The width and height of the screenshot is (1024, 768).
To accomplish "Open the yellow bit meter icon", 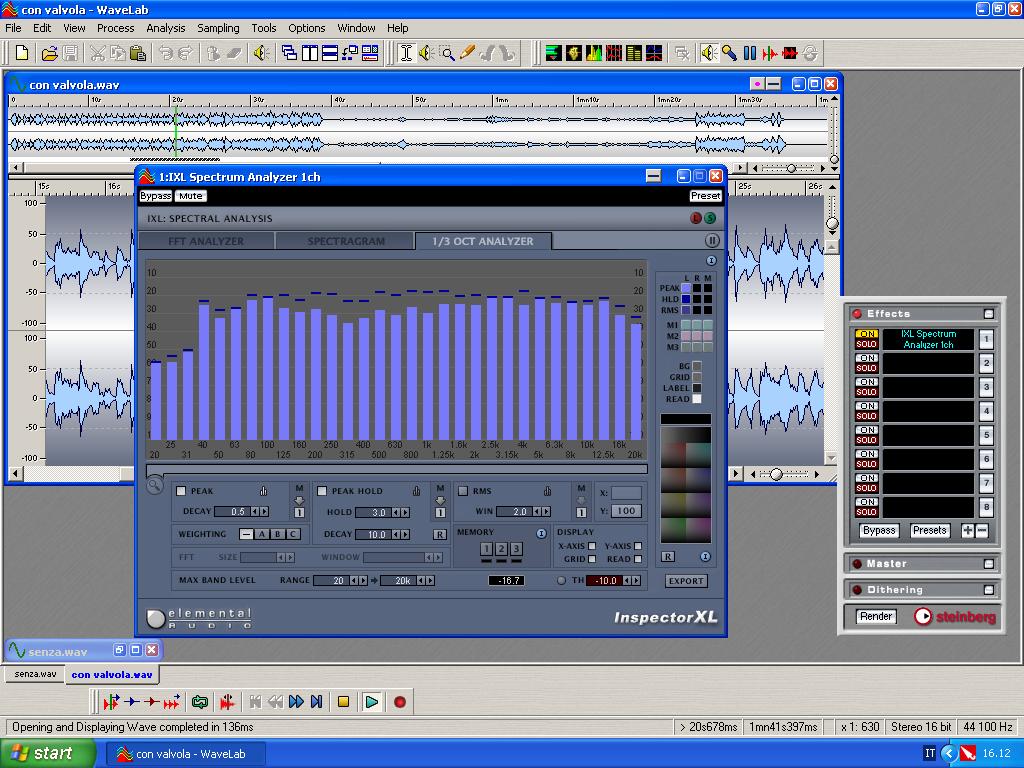I will [634, 53].
